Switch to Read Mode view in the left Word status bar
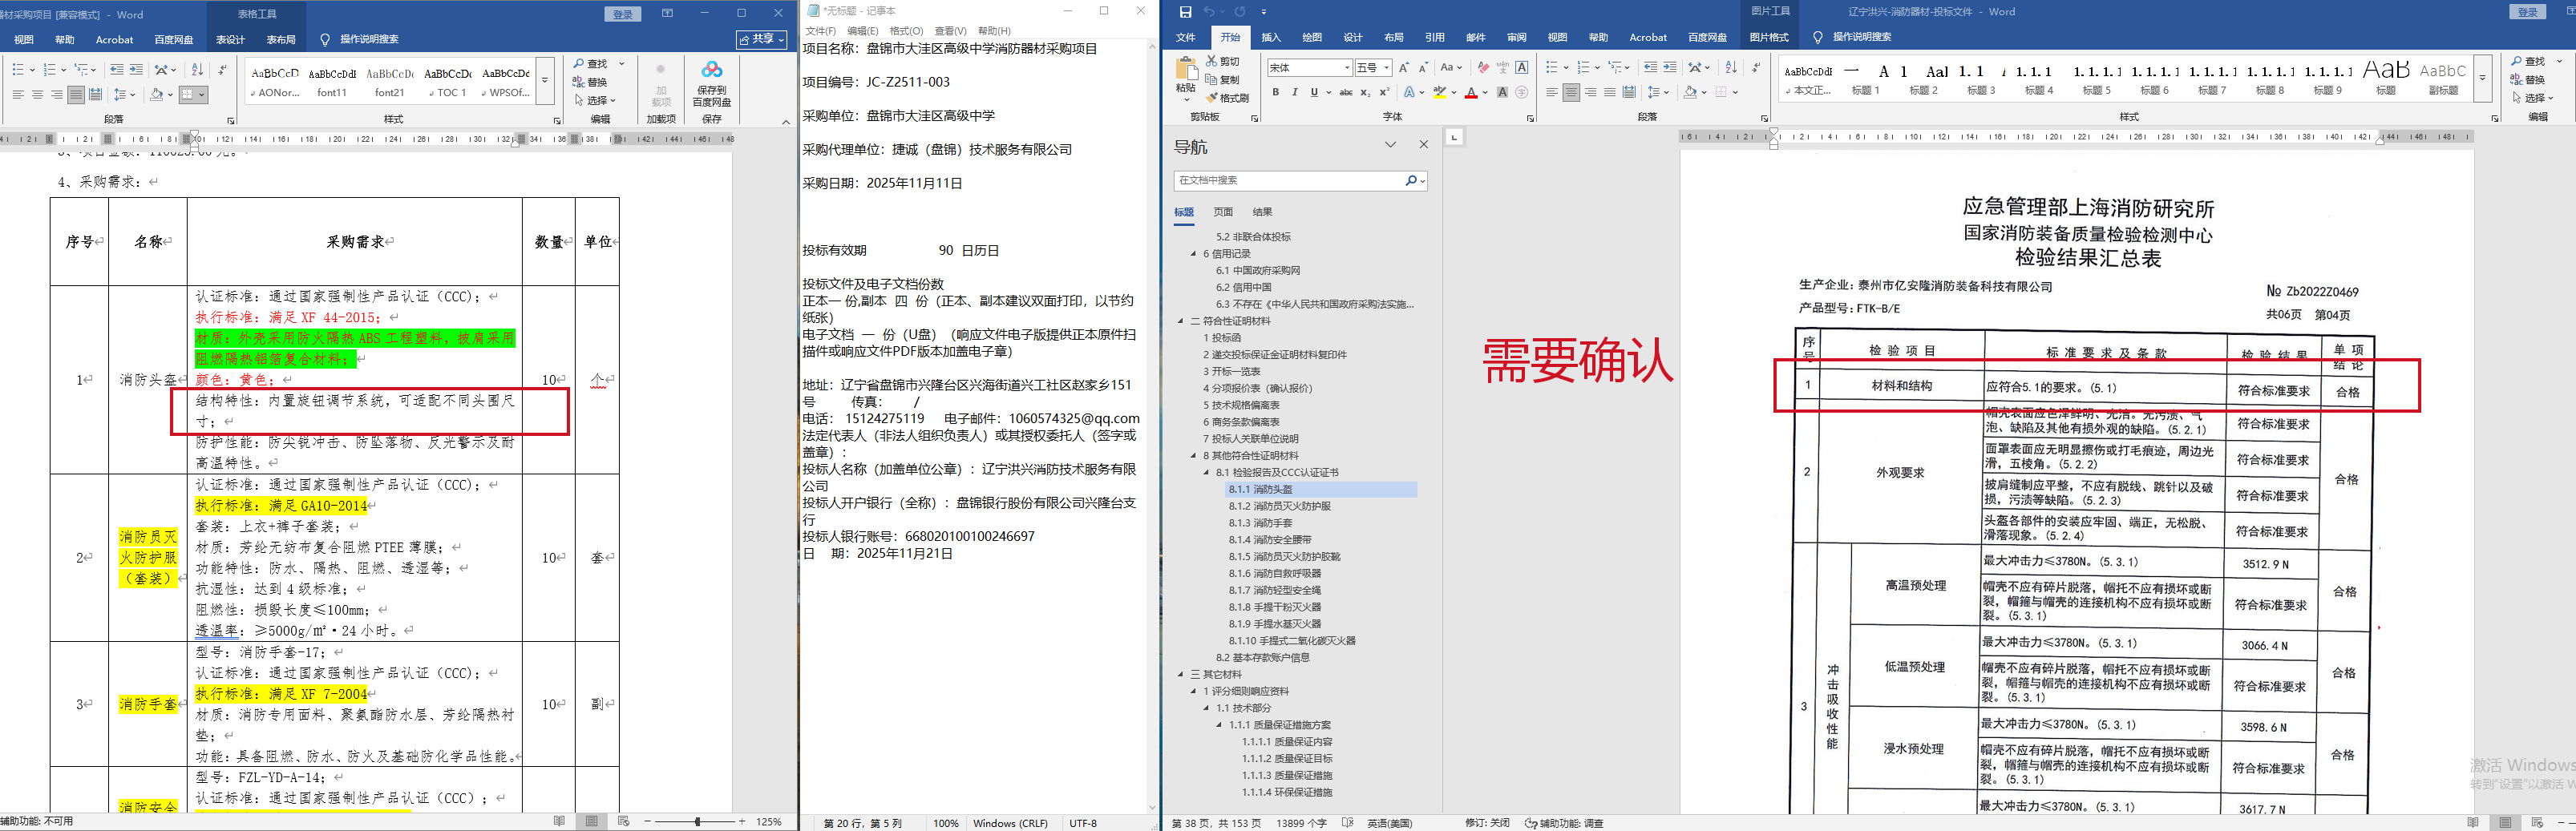2576x831 pixels. point(559,821)
